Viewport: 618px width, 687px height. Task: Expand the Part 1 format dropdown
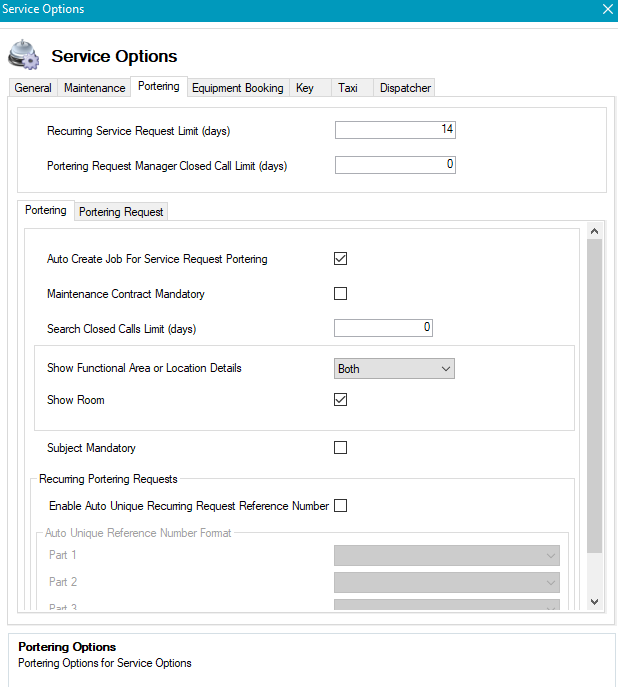446,555
